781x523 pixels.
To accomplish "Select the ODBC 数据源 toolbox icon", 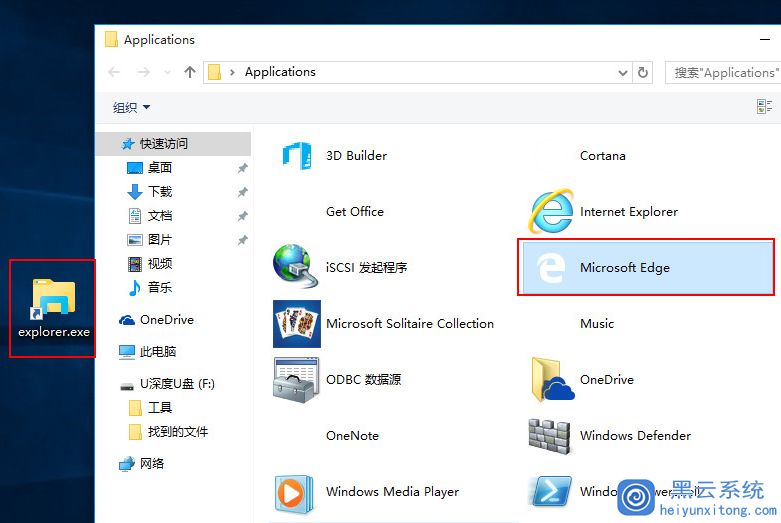I will [296, 380].
